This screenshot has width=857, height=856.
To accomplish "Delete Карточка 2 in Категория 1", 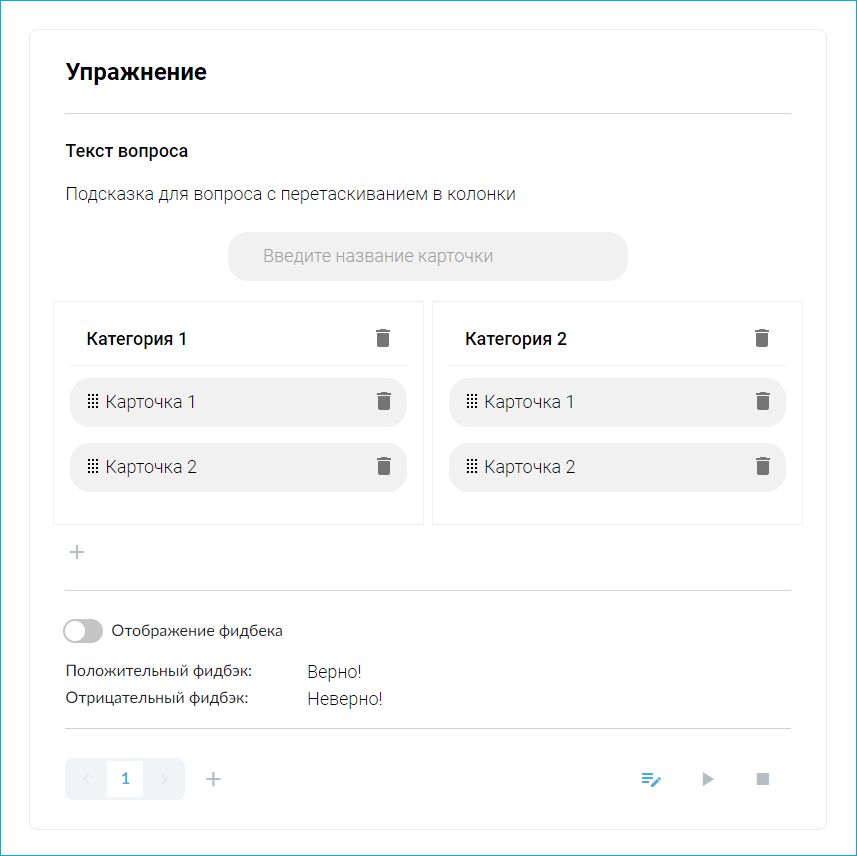I will pos(383,467).
